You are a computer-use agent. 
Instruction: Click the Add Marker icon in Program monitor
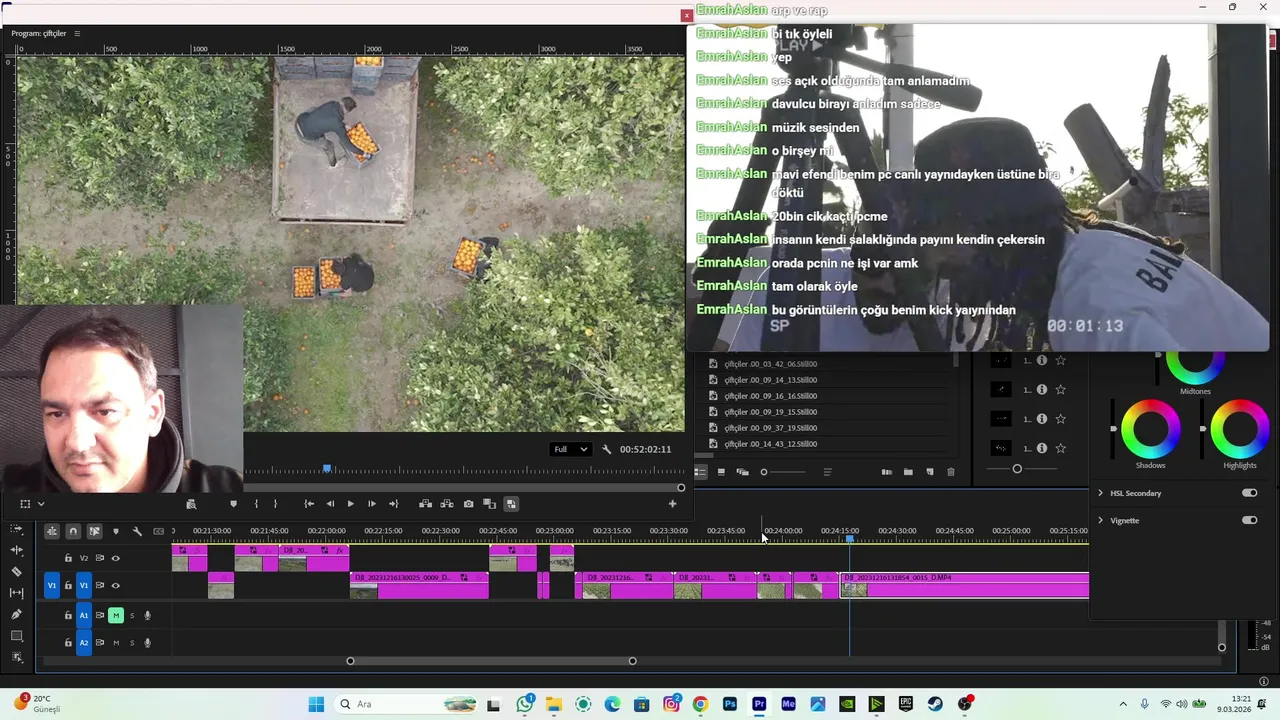[234, 504]
